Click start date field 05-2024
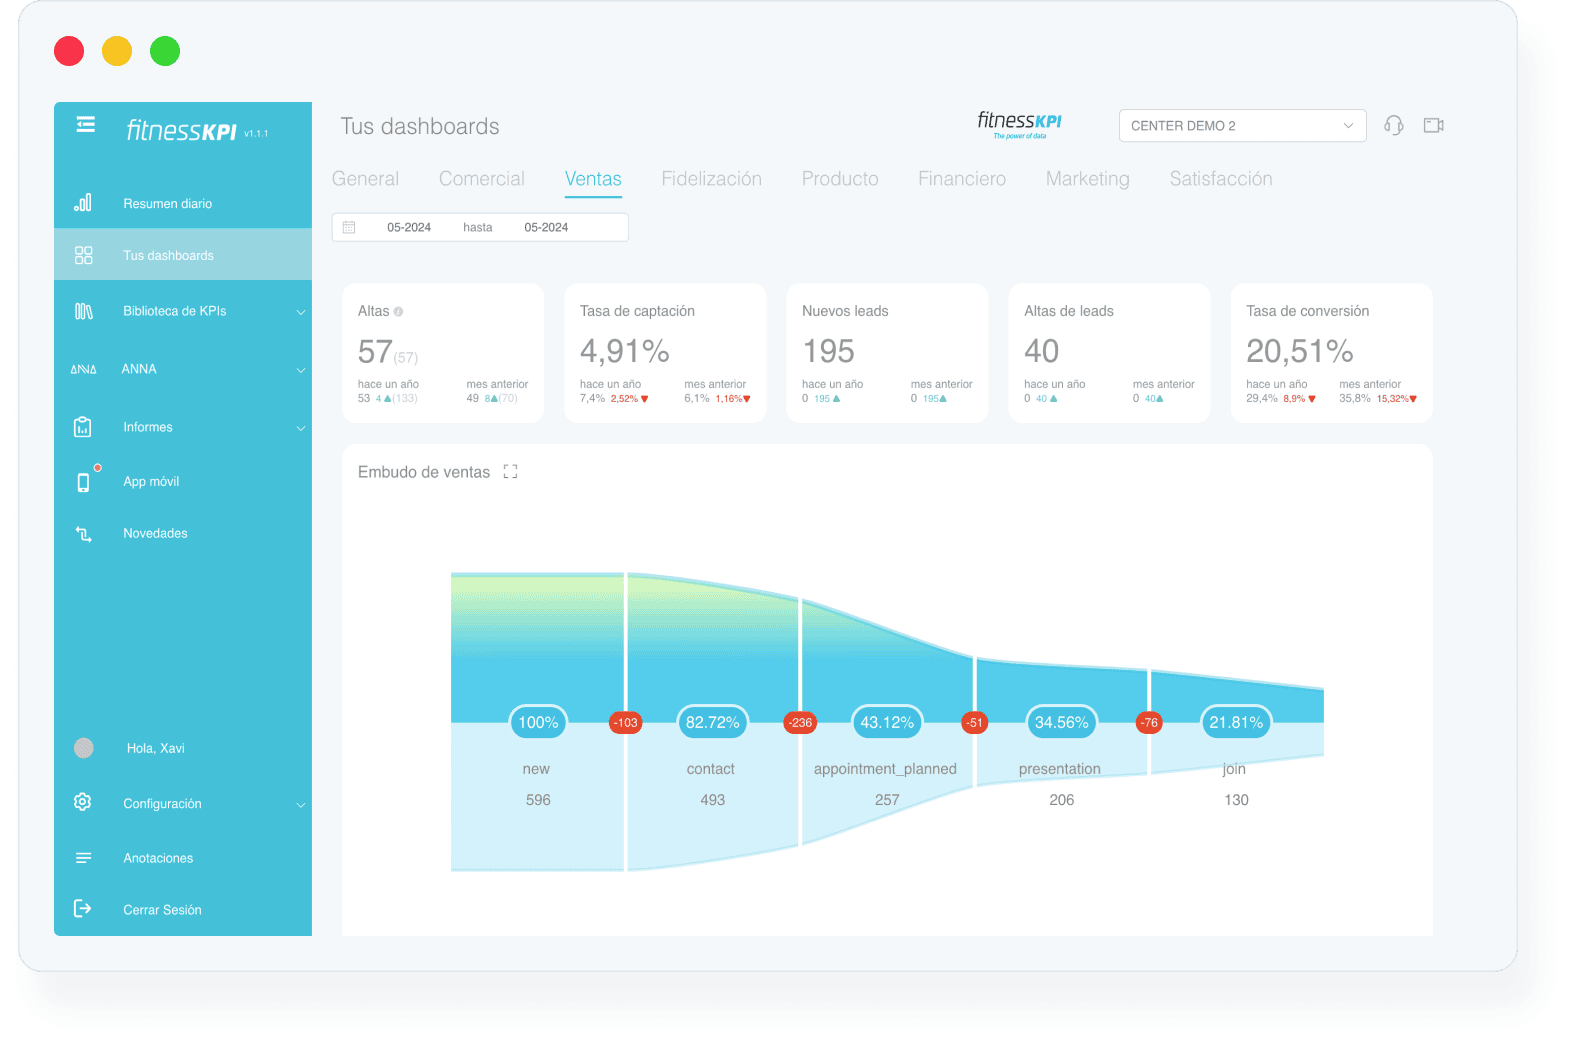The height and width of the screenshot is (1044, 1572). click(x=409, y=227)
